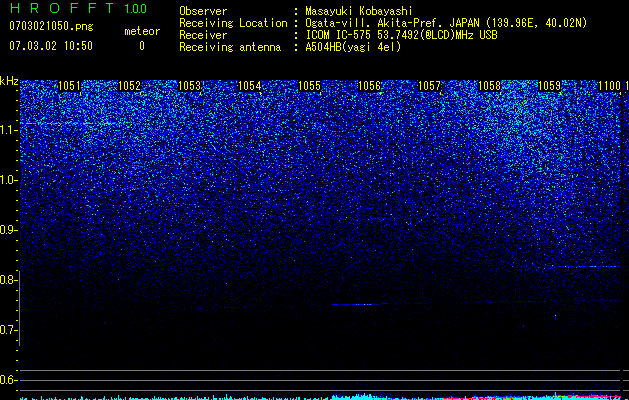629x400 pixels.
Task: Click the meteor count value 0
Action: click(x=142, y=46)
